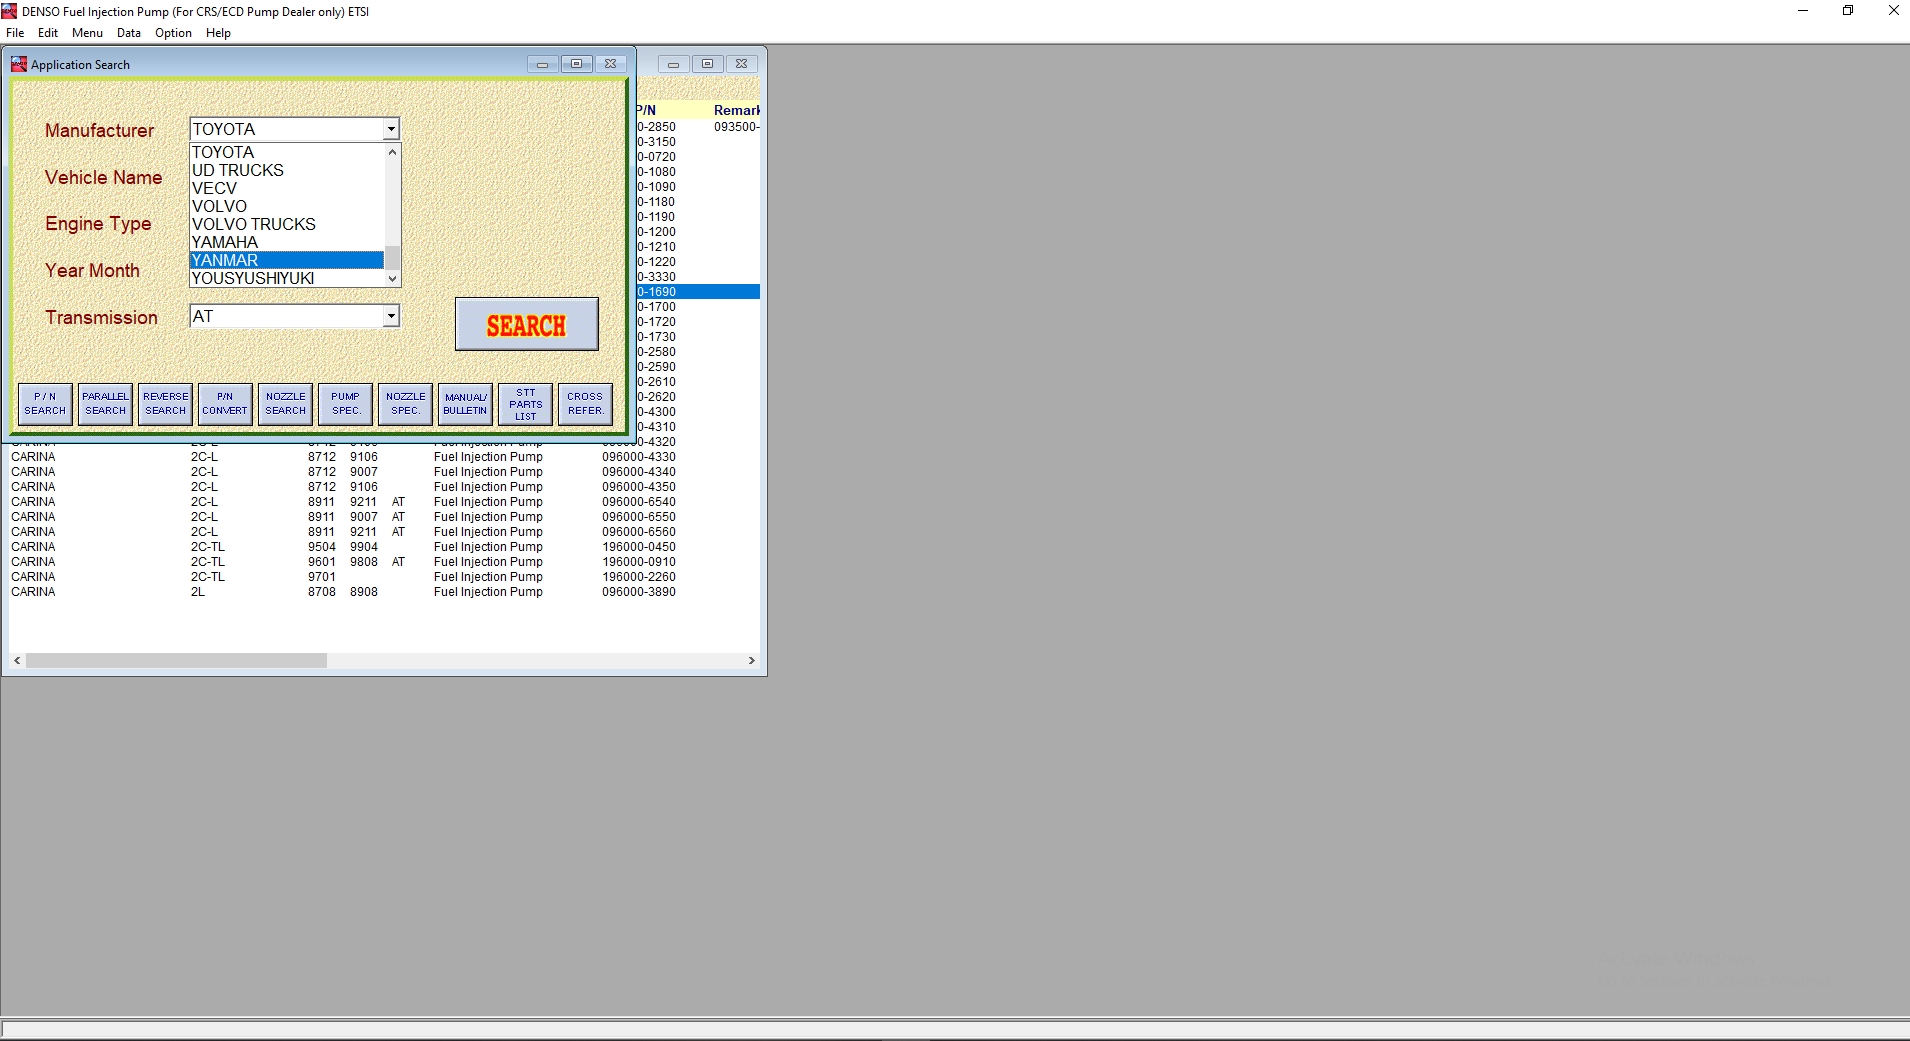This screenshot has height=1041, width=1910.
Task: Select part number 196000-0910
Action: click(639, 562)
